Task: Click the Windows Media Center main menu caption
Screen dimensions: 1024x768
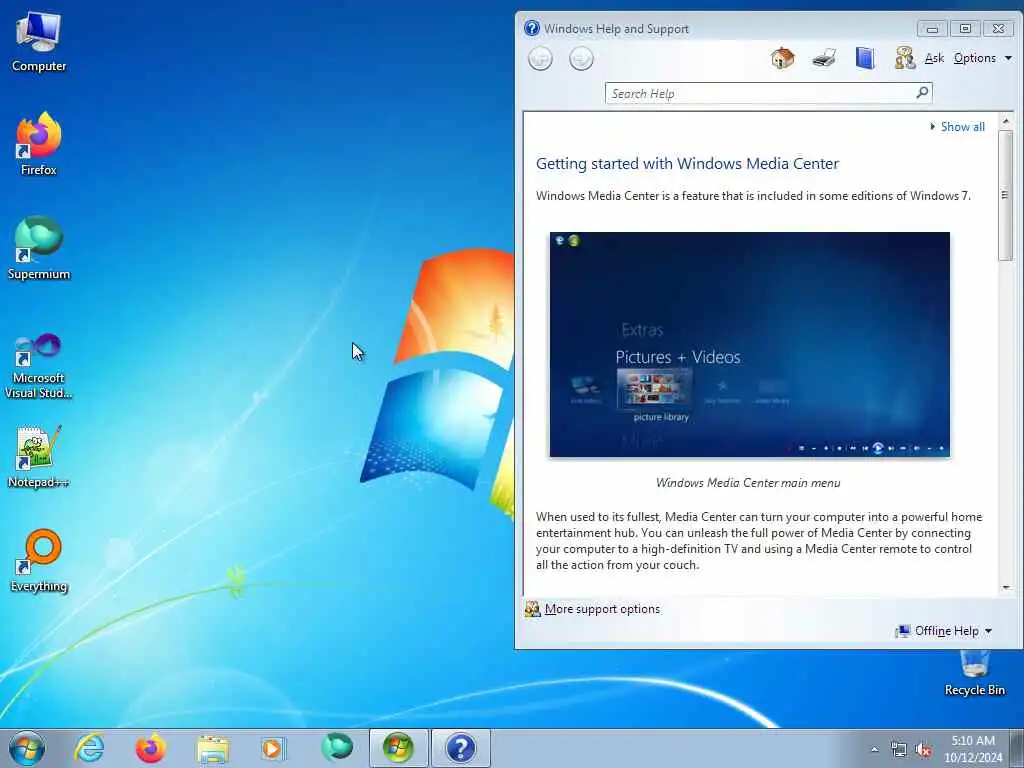Action: (x=748, y=483)
